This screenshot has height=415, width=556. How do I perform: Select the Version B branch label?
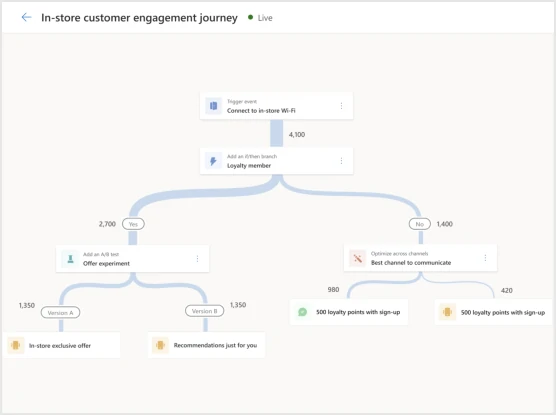[205, 311]
